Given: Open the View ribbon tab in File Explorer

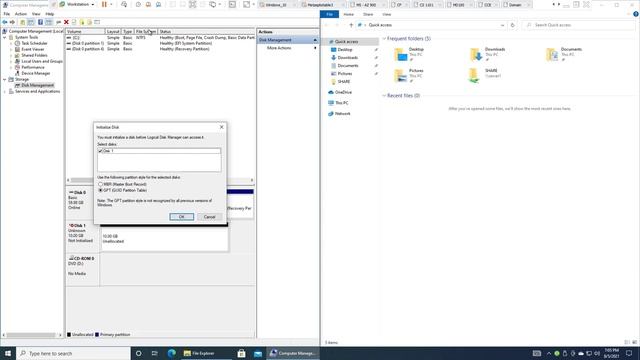Looking at the screenshot, I should [387, 14].
